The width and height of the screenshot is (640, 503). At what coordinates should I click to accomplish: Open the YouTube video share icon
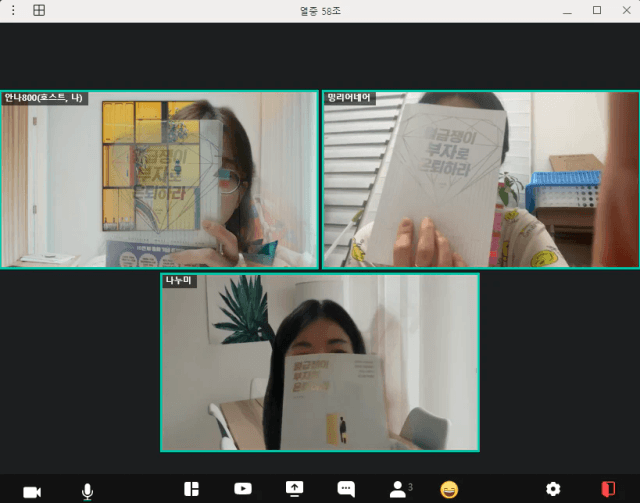[x=243, y=489]
